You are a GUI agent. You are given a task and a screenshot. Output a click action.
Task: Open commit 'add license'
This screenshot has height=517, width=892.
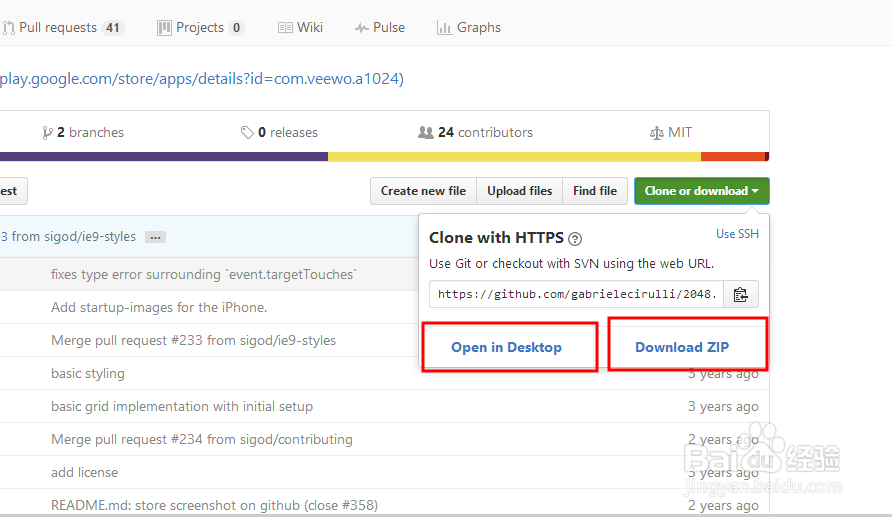pos(84,472)
